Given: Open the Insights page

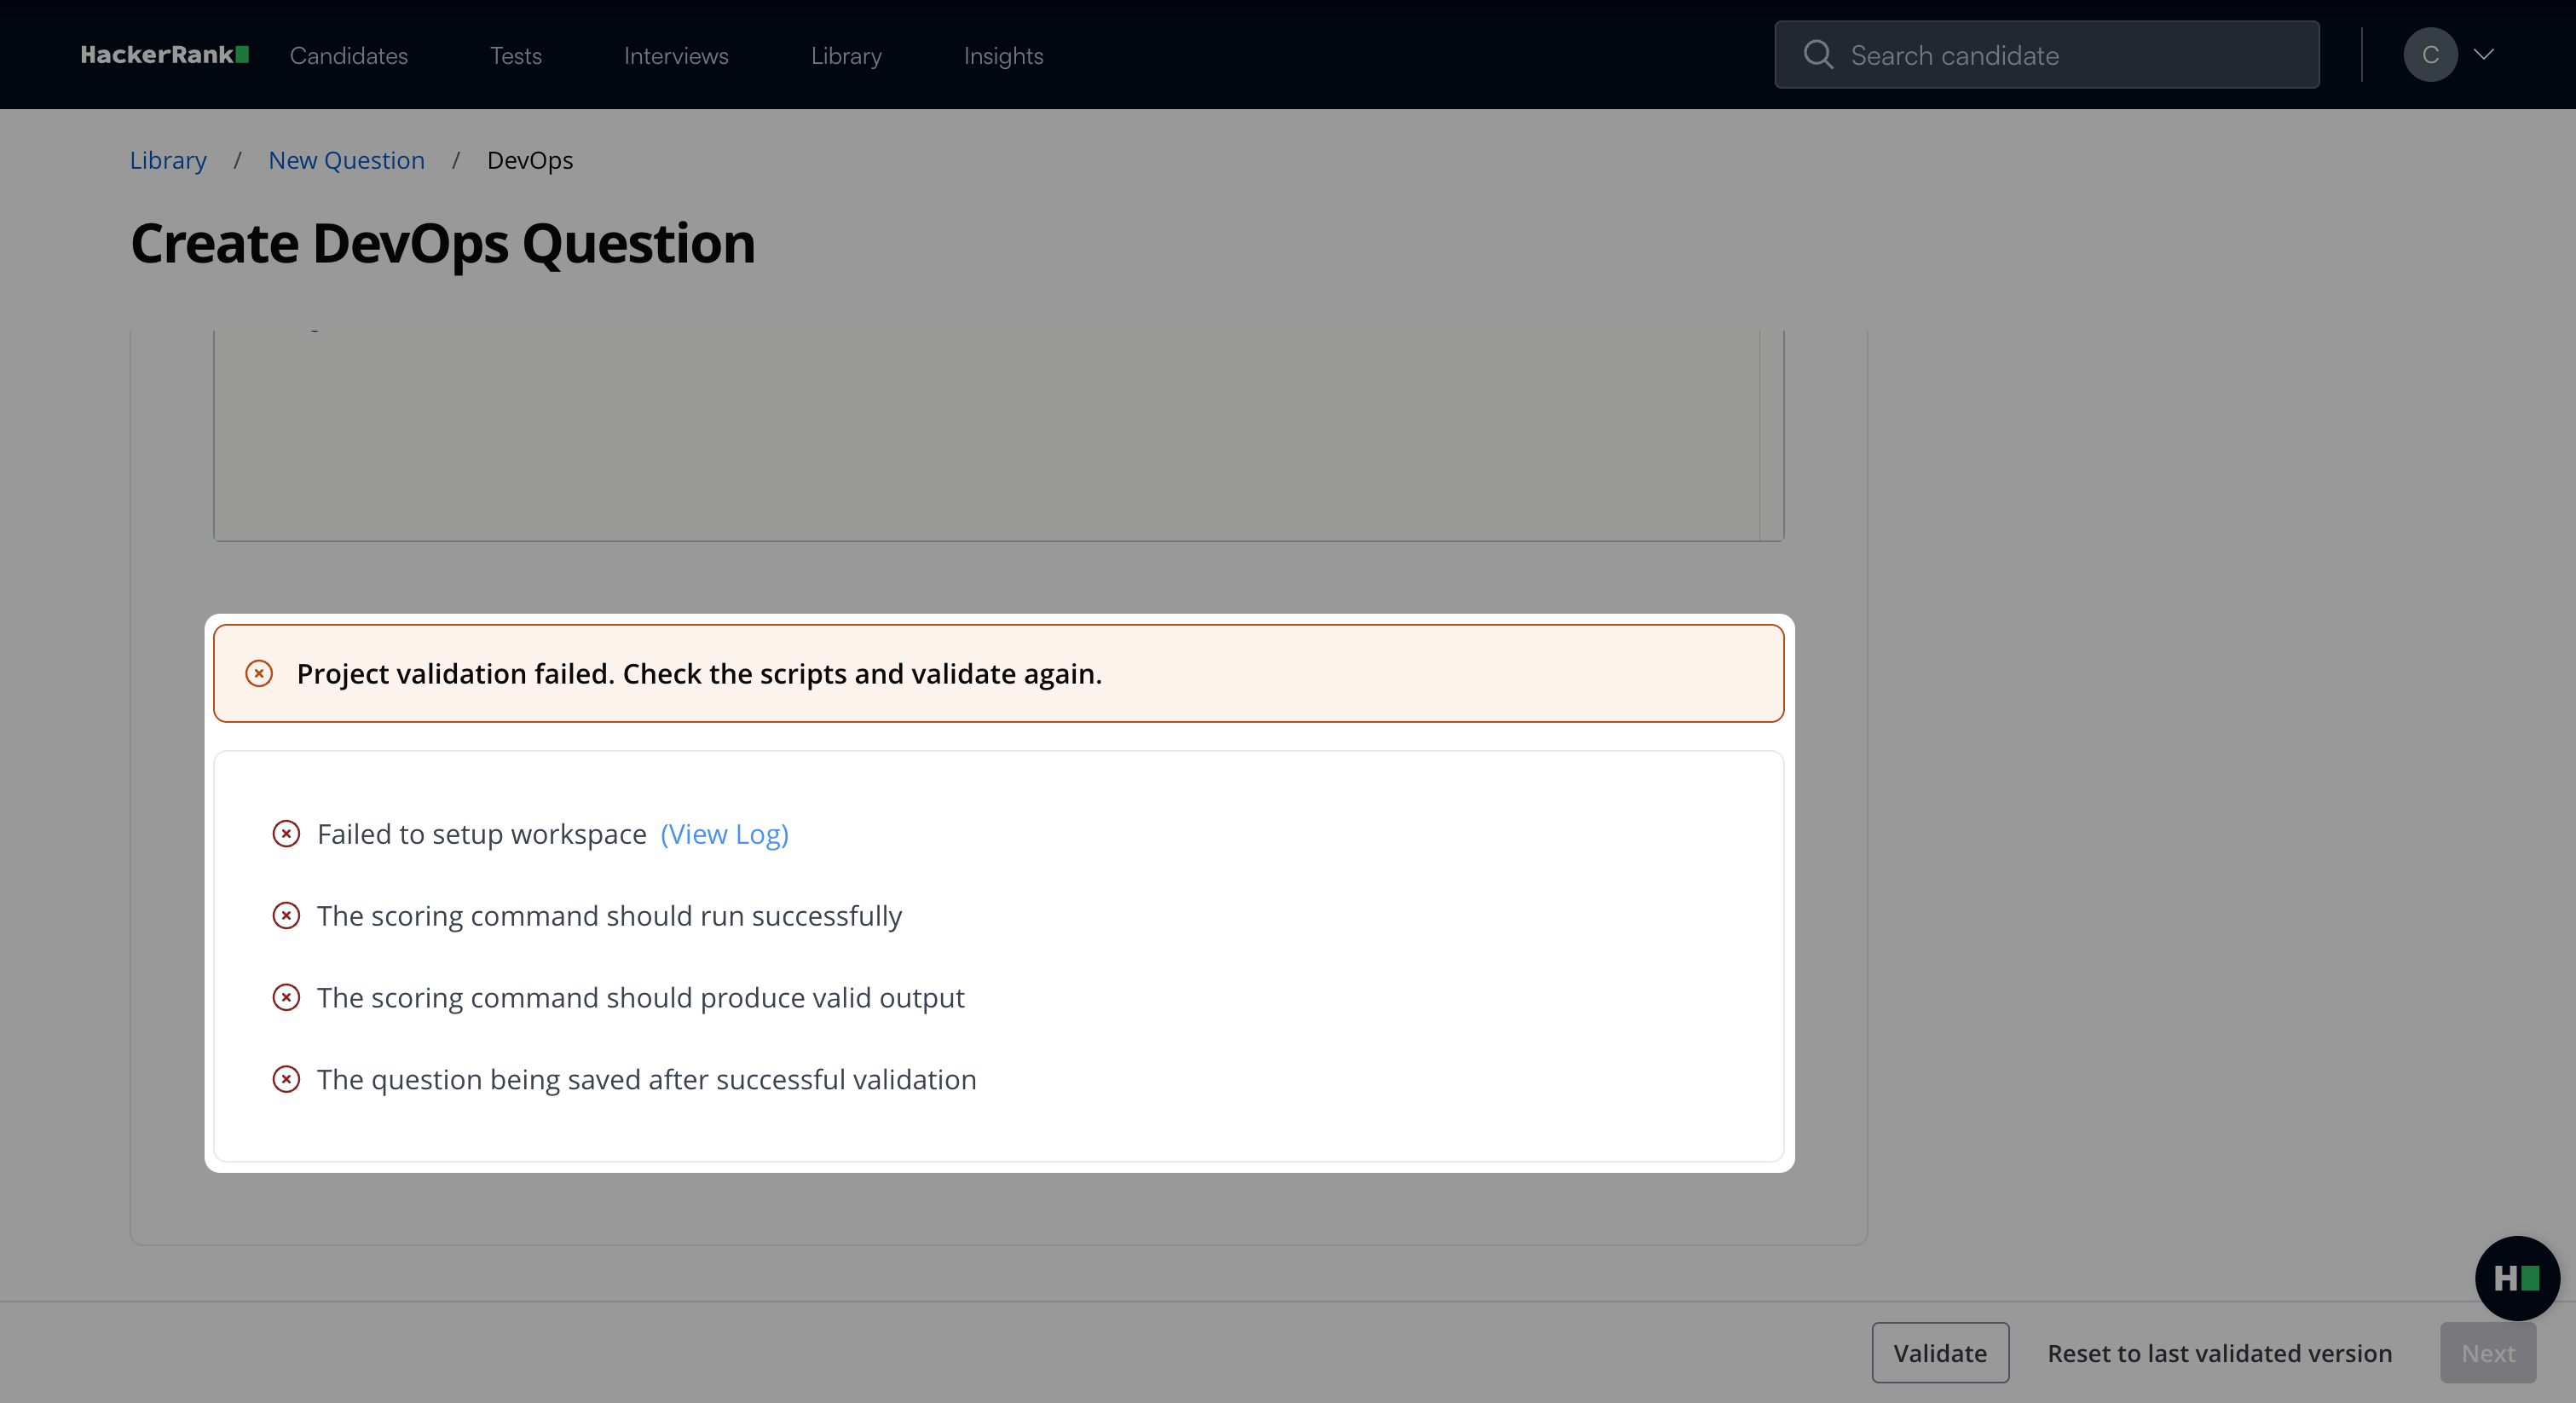Looking at the screenshot, I should [1003, 56].
